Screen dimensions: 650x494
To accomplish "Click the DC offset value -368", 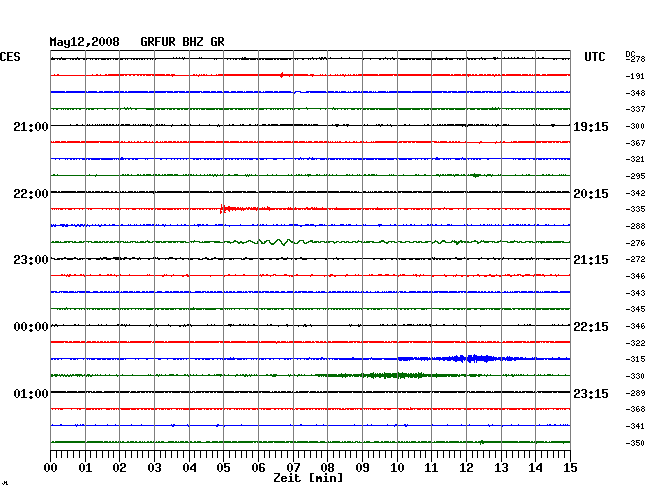I will [635, 409].
